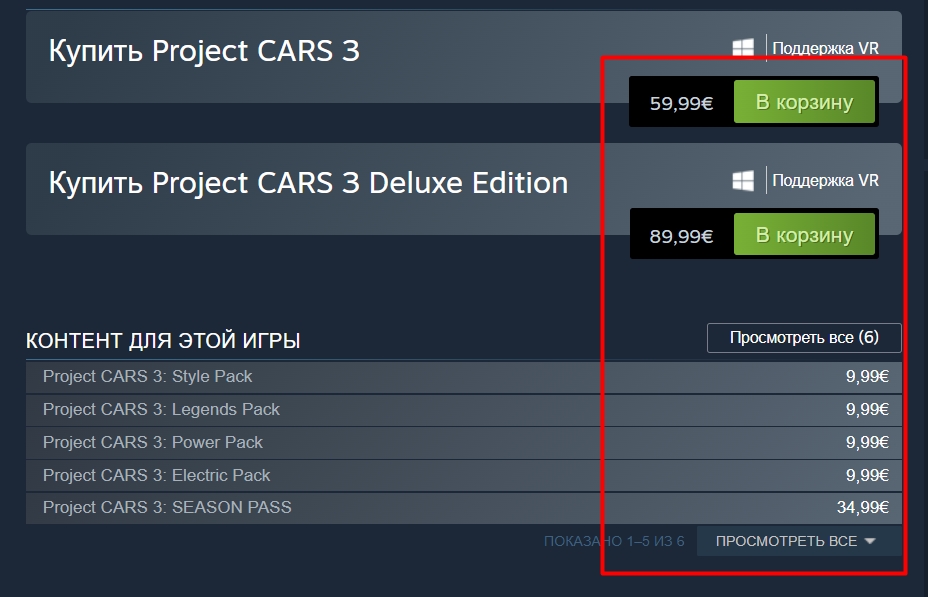Screen dimensions: 928x597
Task: Add Project CARS 3 to cart
Action: pos(804,102)
